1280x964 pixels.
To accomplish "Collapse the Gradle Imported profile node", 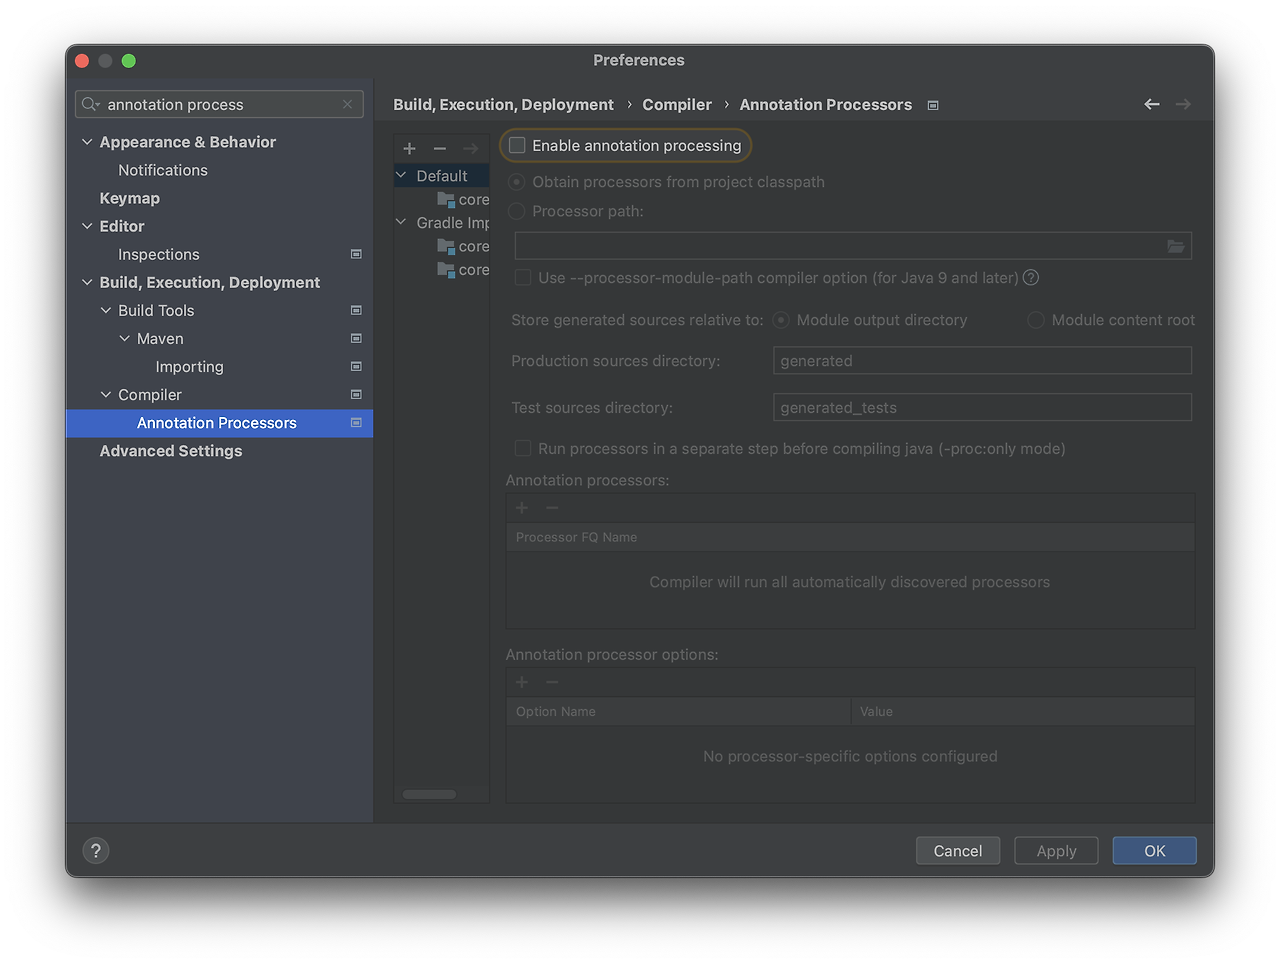I will tap(401, 222).
